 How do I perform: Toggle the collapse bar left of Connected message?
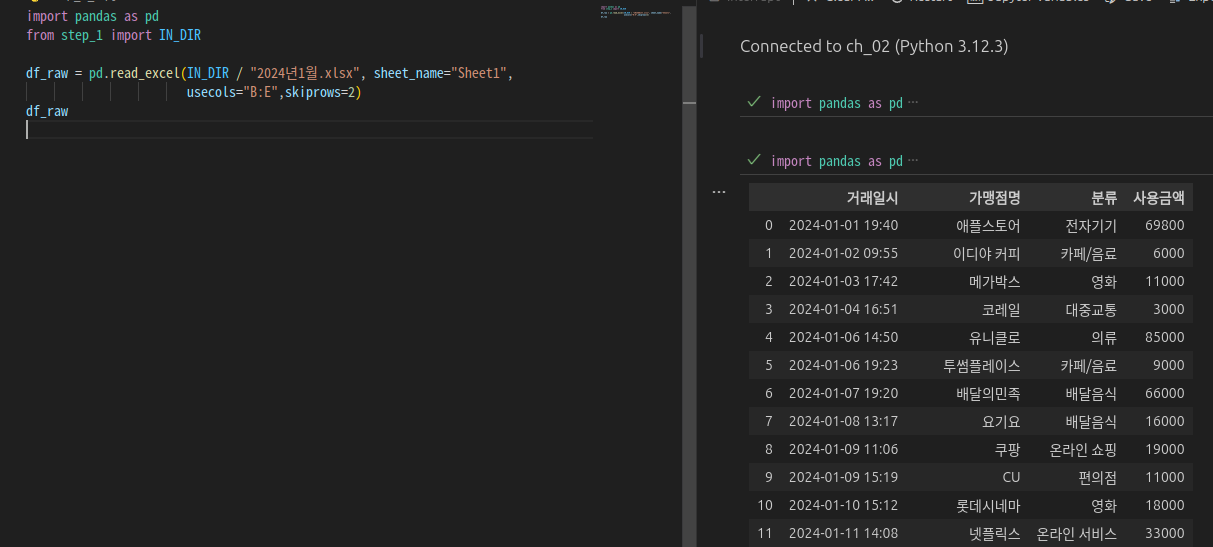pyautogui.click(x=702, y=46)
